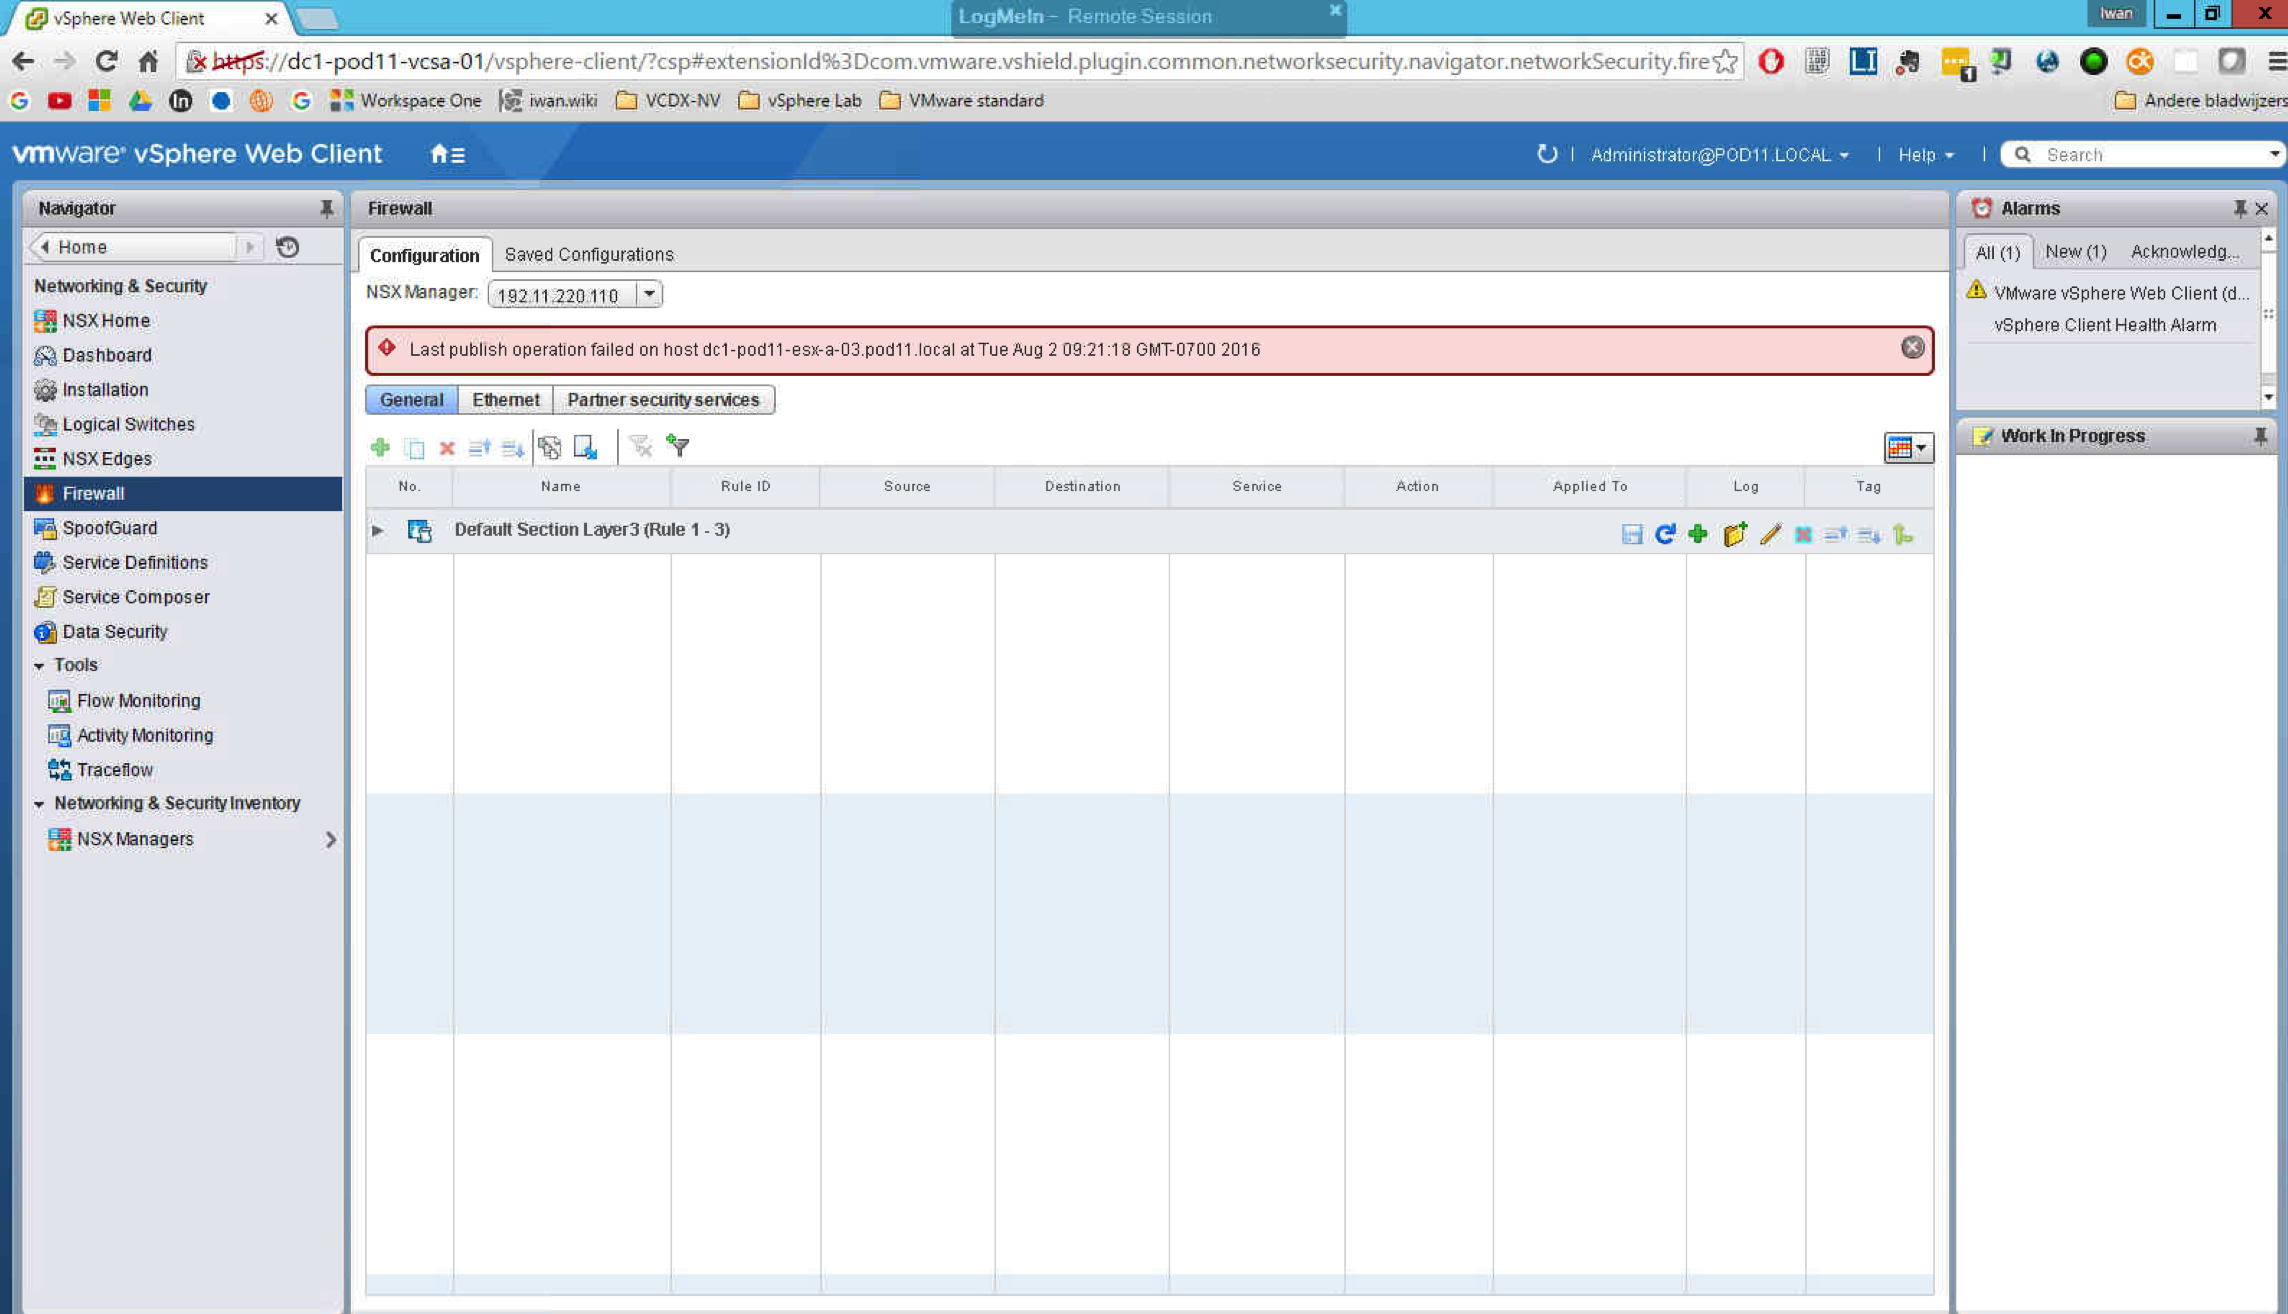Image resolution: width=2288 pixels, height=1314 pixels.
Task: Pin the Navigator panel
Action: 326,208
